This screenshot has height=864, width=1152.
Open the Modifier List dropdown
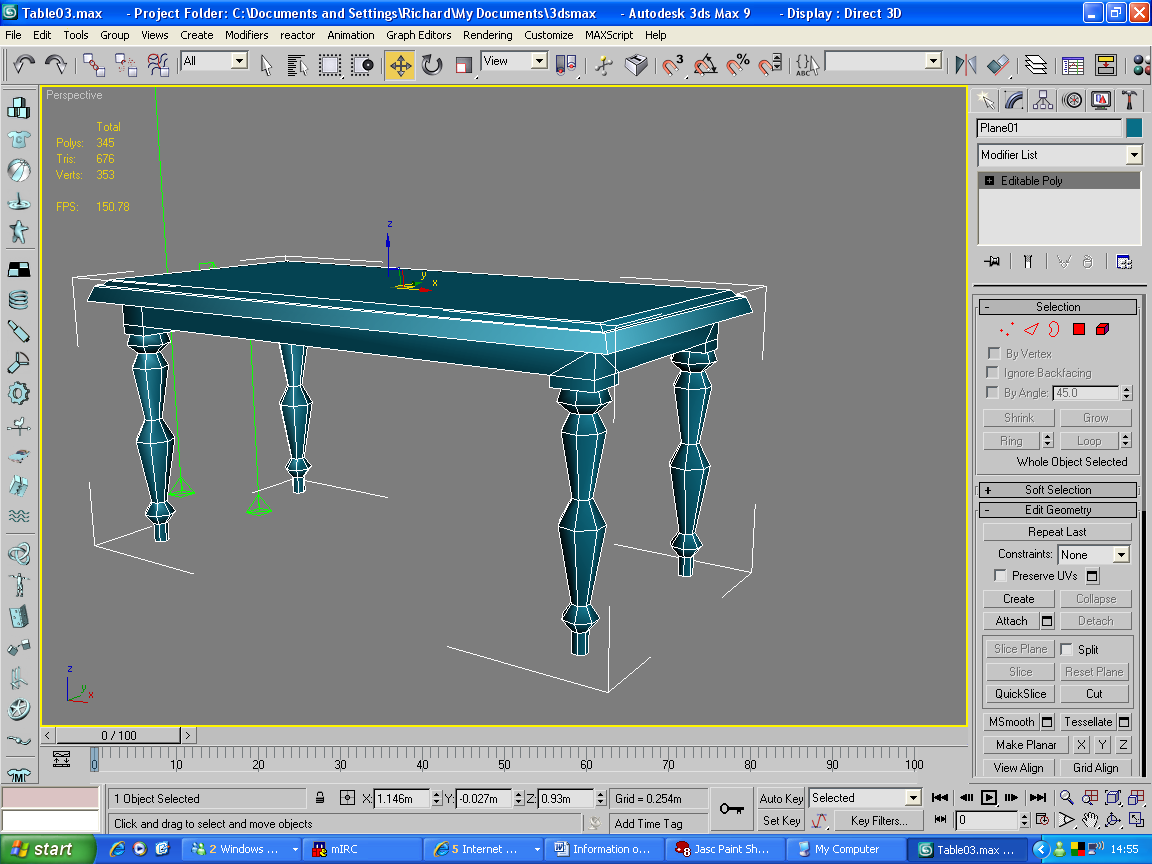point(1059,154)
